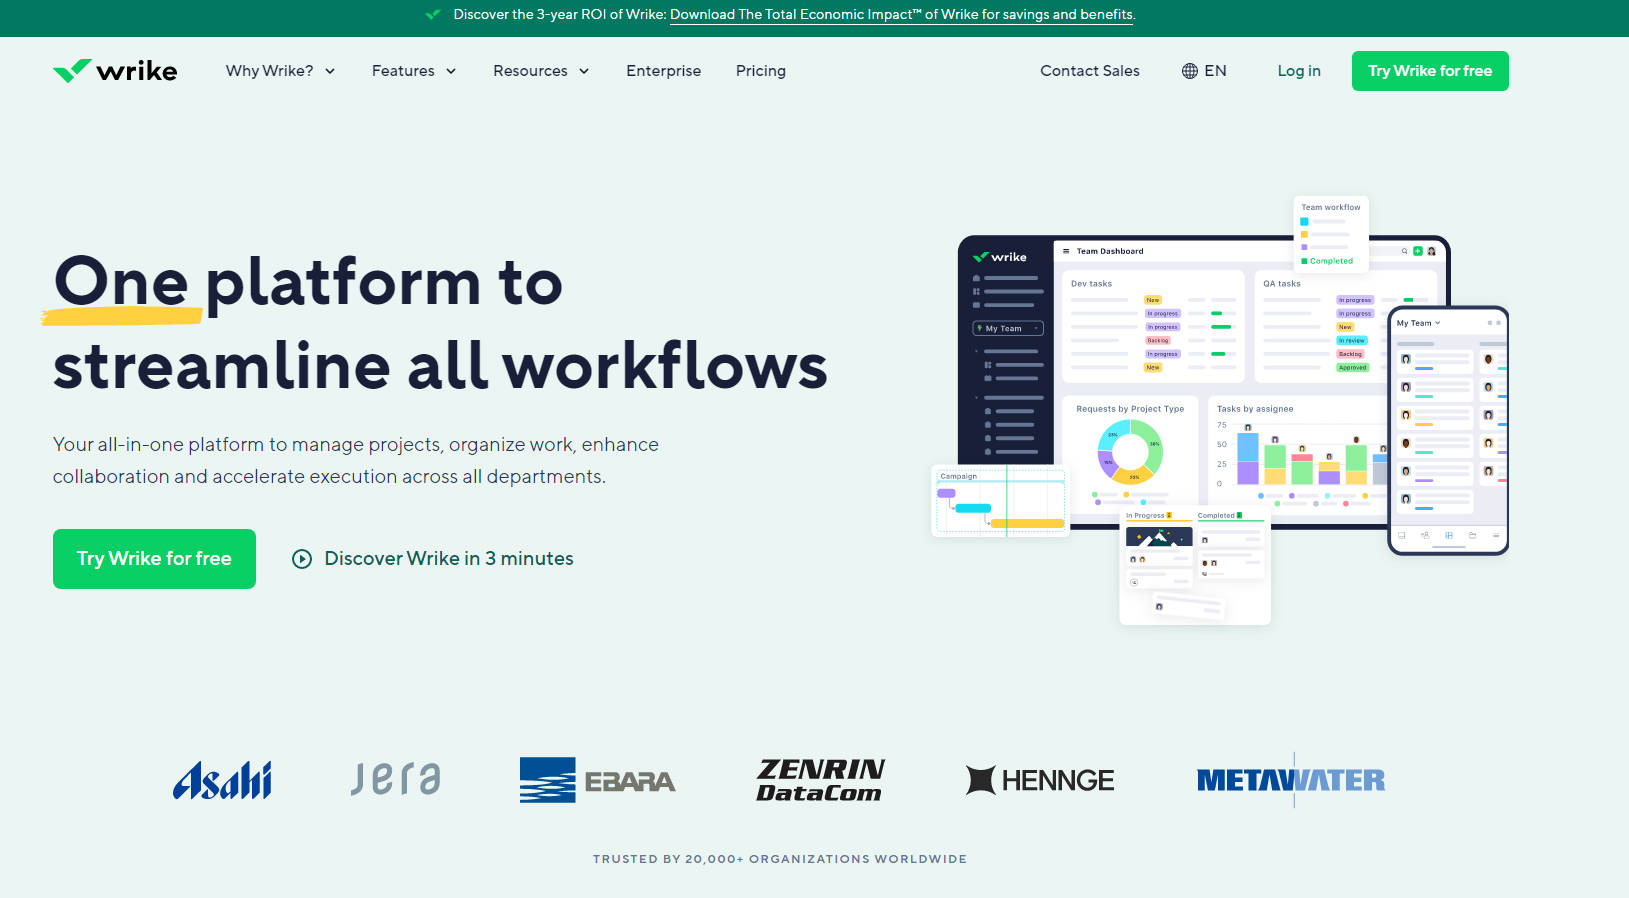Expand the Resources menu
1629x898 pixels.
pos(541,71)
